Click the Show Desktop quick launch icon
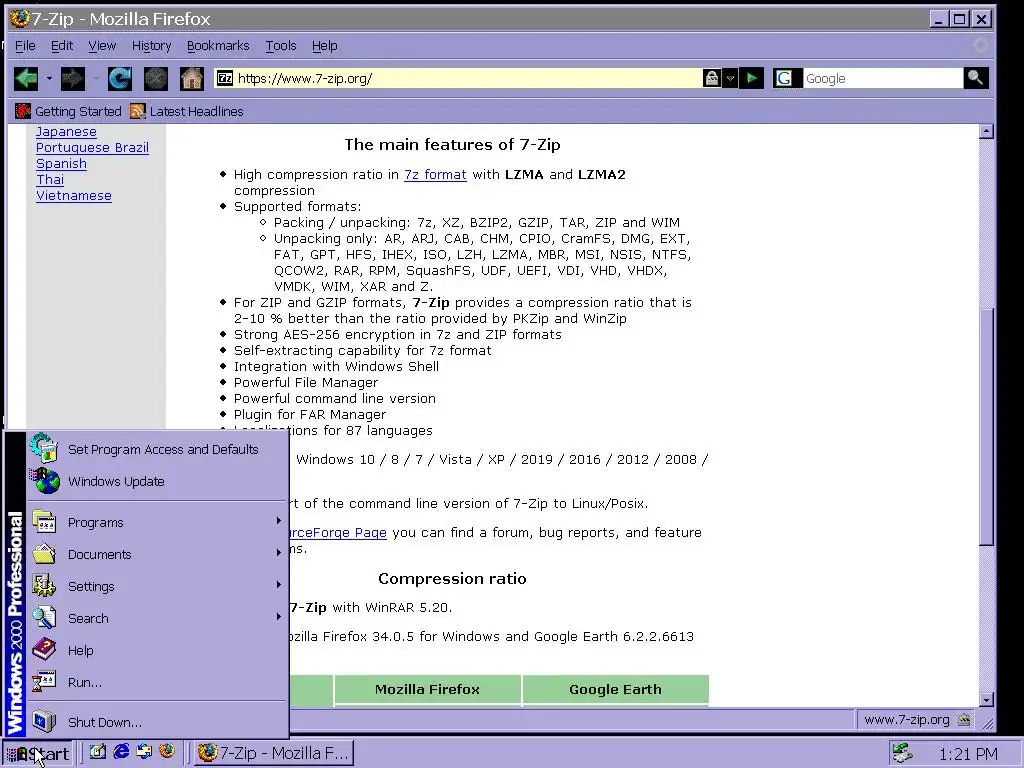This screenshot has height=768, width=1024. click(x=98, y=752)
